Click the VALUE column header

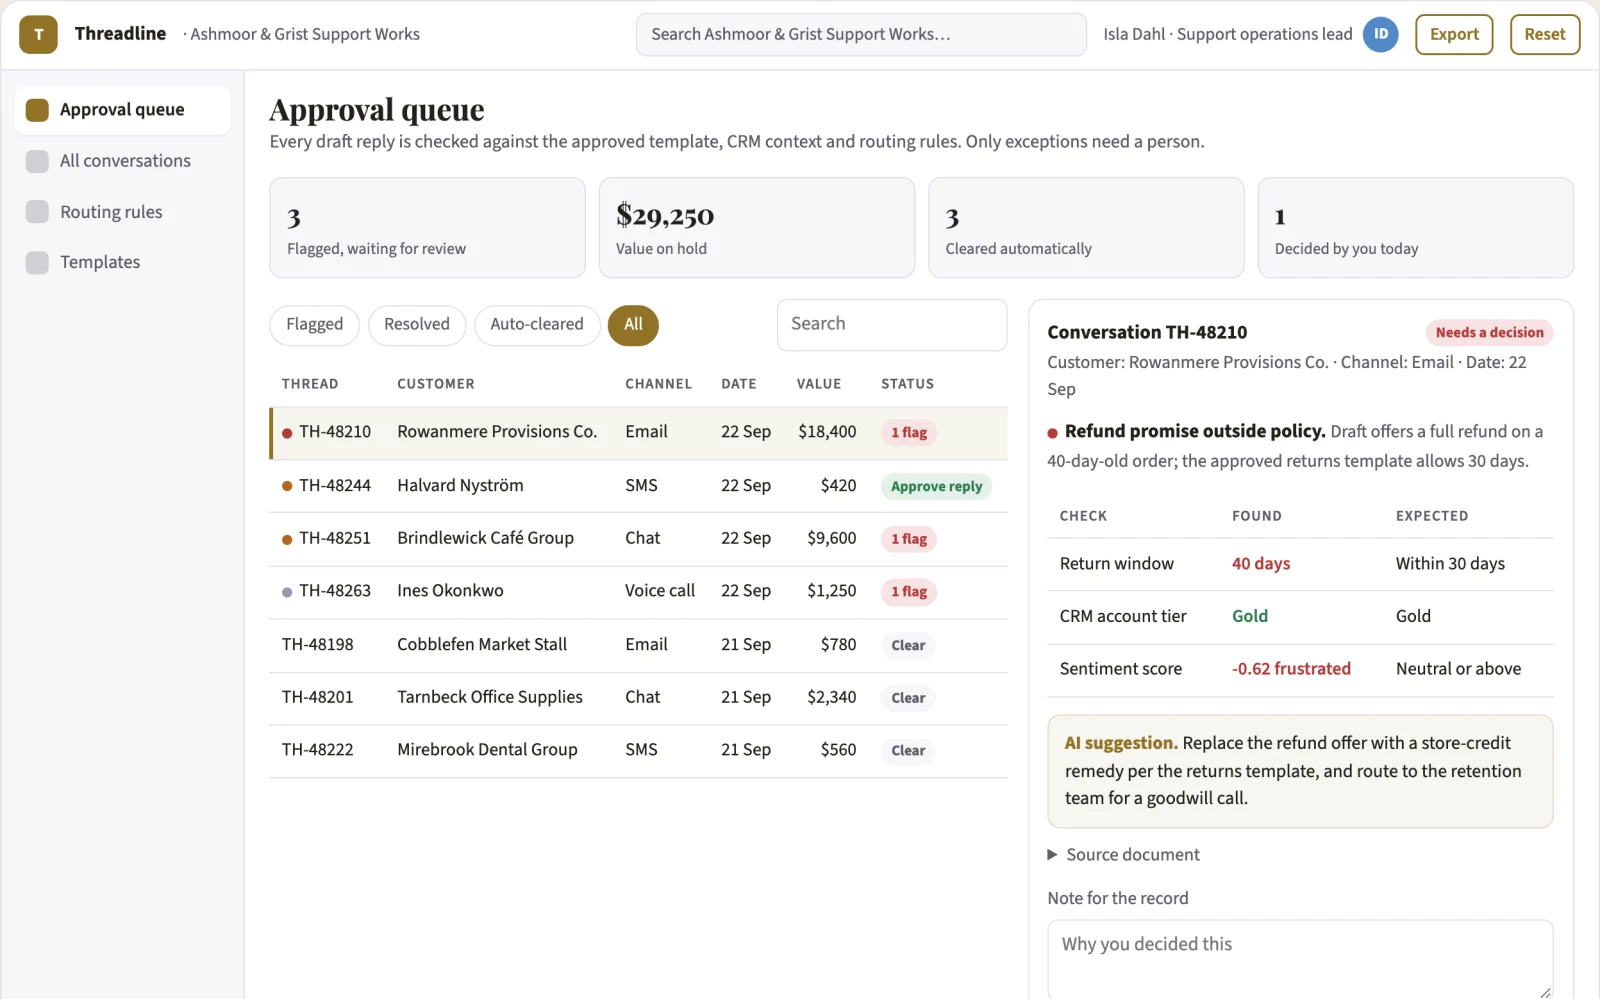pos(819,384)
